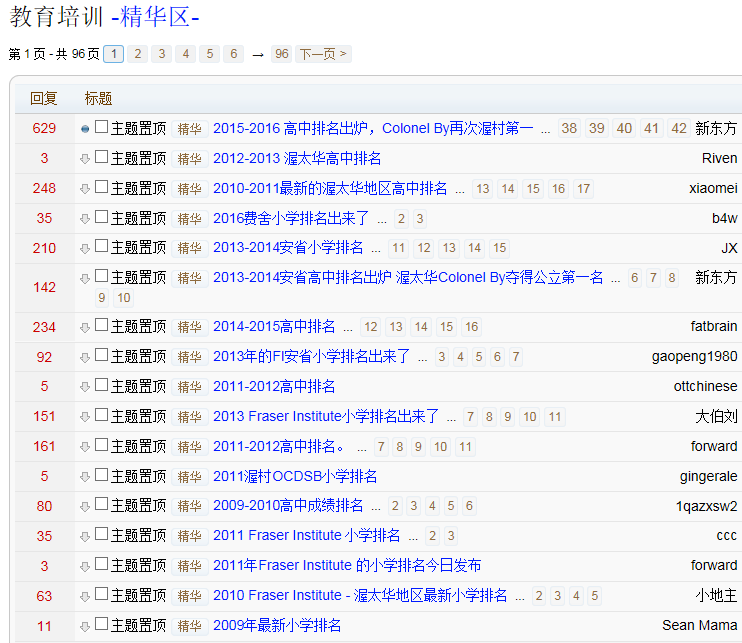
Task: Go to the next page with 下一页
Action: [323, 54]
